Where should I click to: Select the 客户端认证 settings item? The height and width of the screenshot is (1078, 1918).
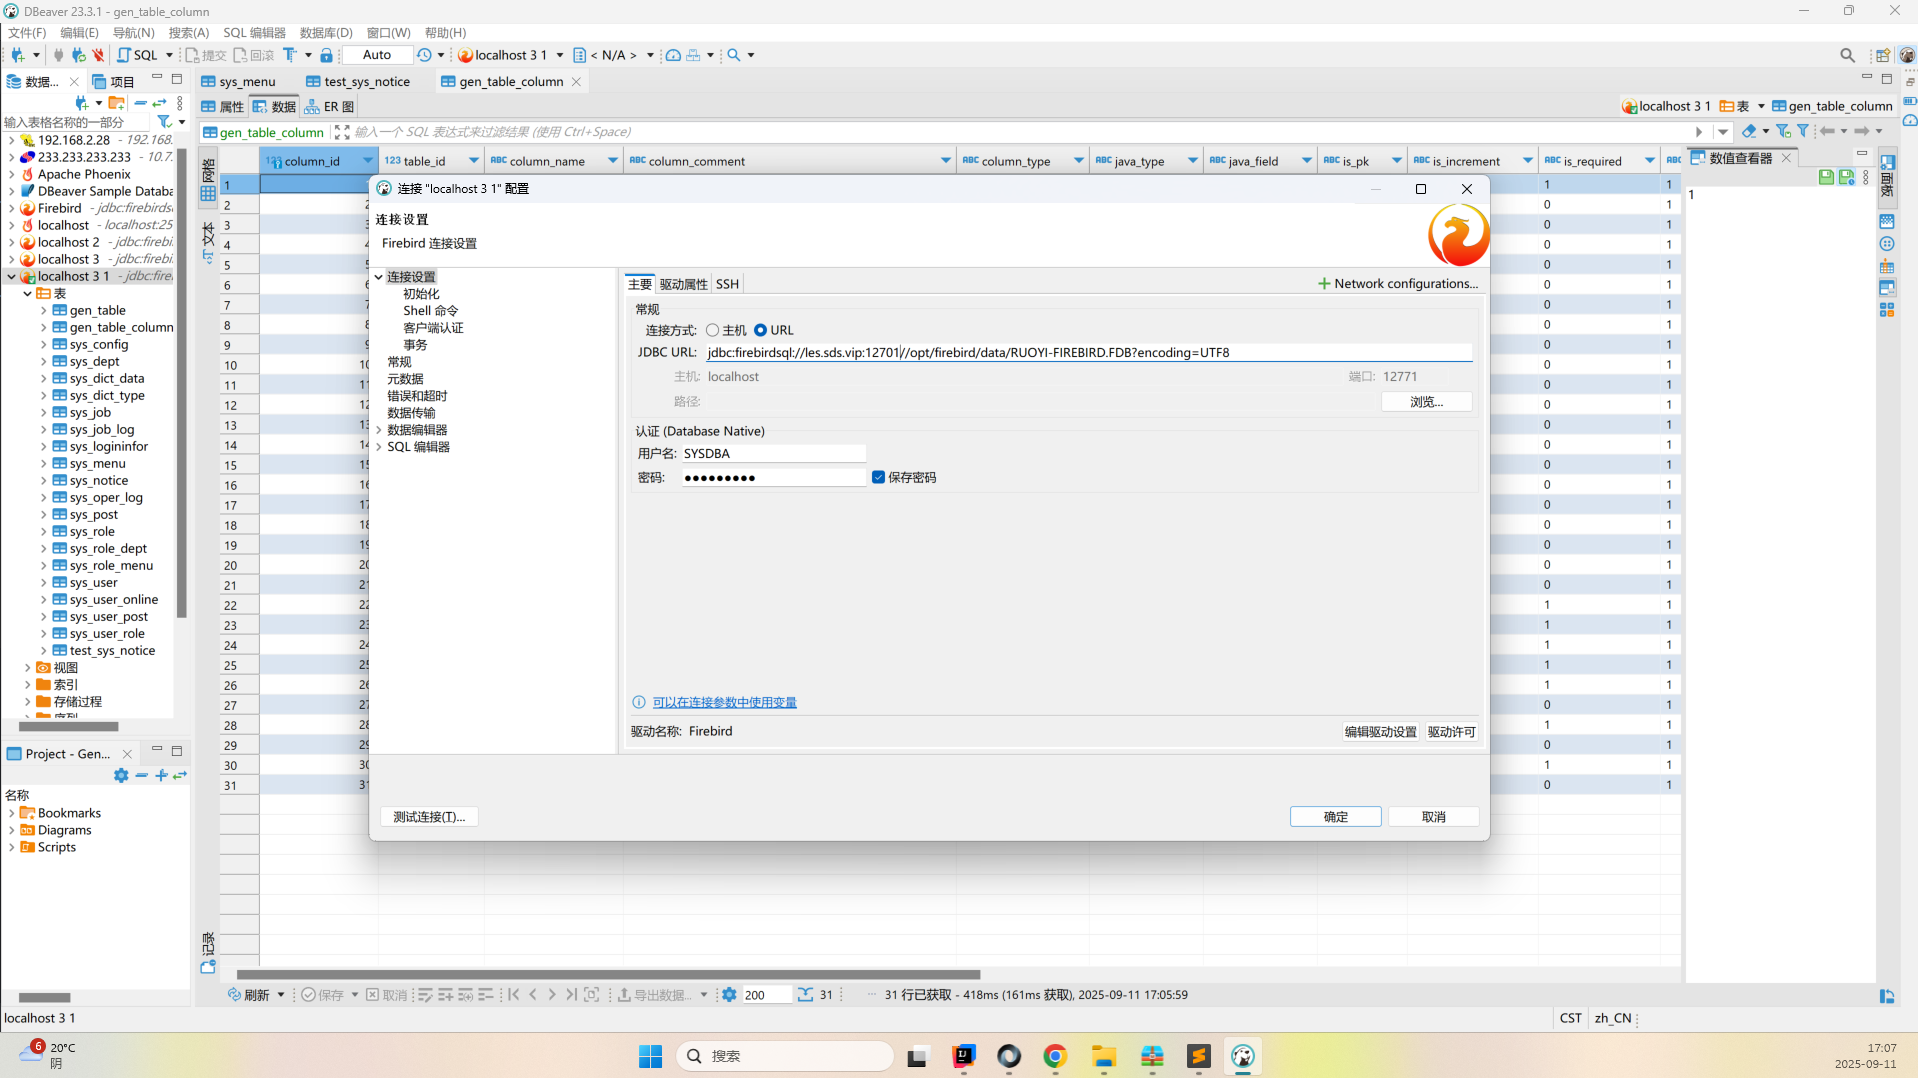click(433, 328)
